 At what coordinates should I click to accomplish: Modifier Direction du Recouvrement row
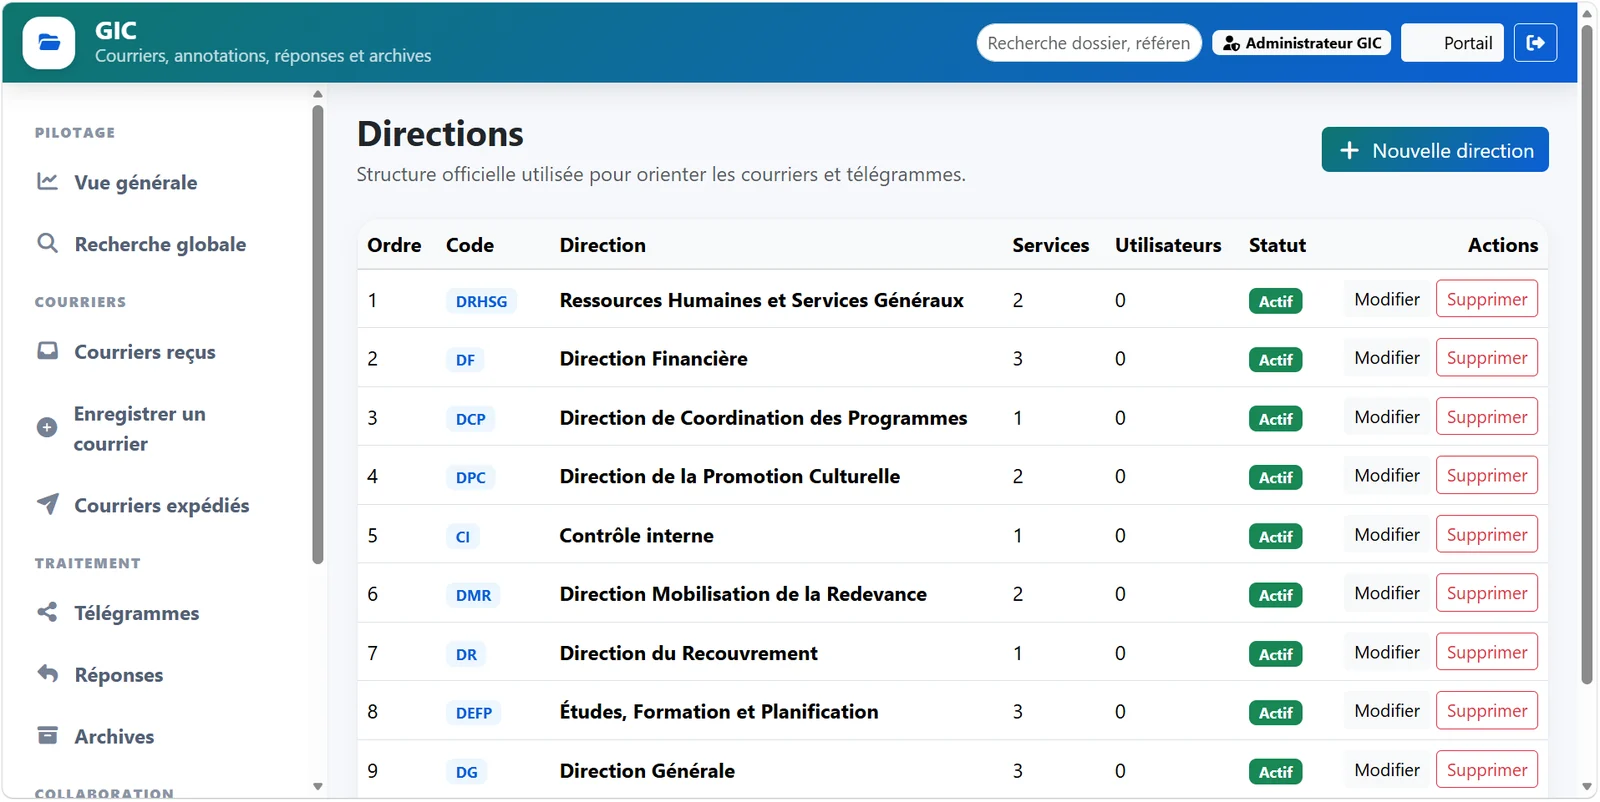[1386, 652]
